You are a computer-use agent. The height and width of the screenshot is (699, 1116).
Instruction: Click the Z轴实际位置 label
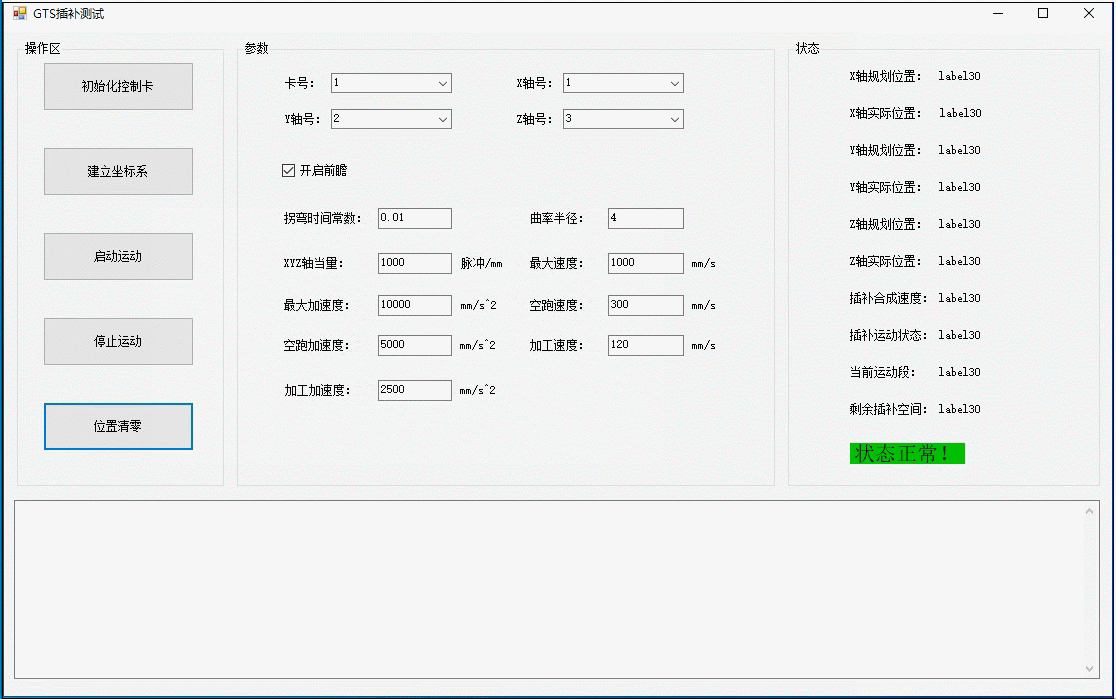[885, 261]
